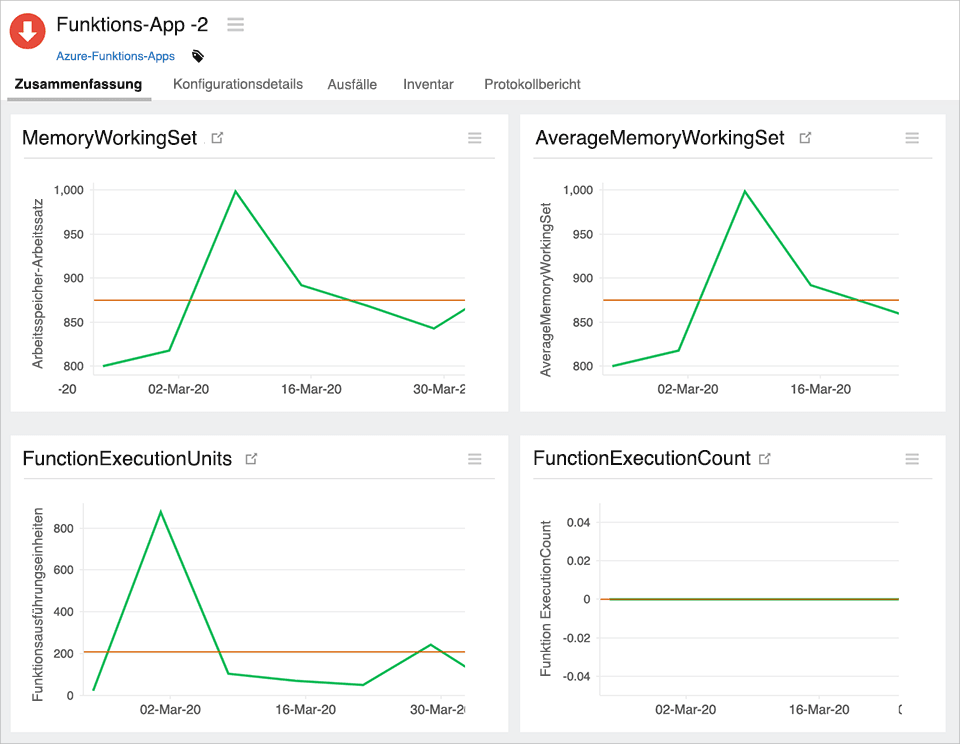The image size is (960, 744).
Task: Click the red down-arrow status icon
Action: [26, 31]
